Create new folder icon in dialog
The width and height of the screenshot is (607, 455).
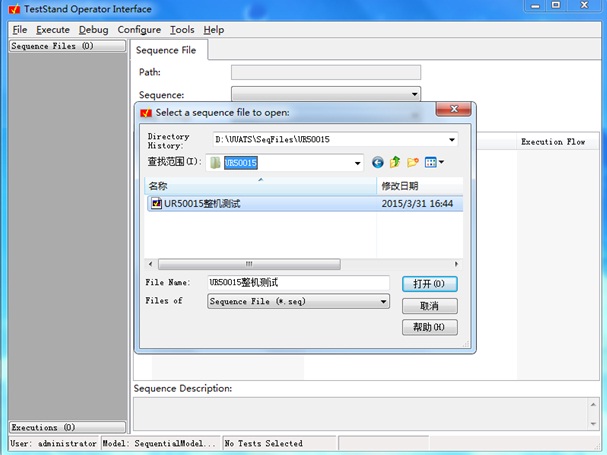[413, 162]
